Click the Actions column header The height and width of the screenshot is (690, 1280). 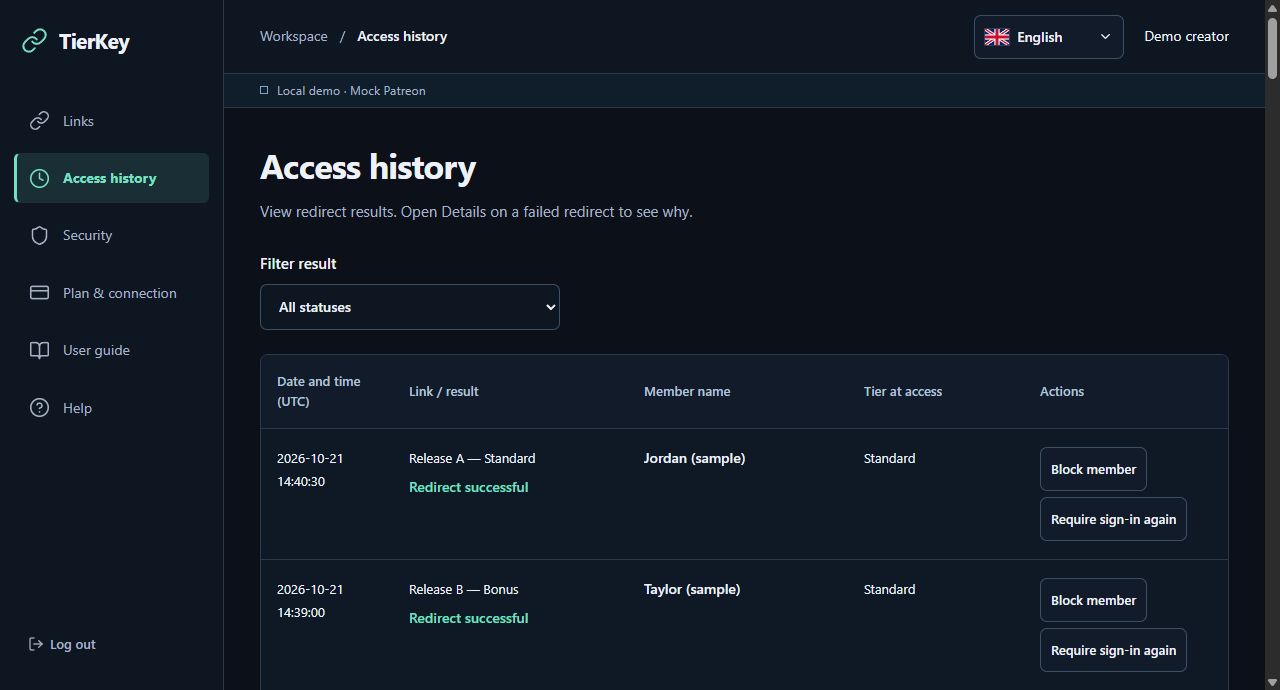click(1062, 391)
